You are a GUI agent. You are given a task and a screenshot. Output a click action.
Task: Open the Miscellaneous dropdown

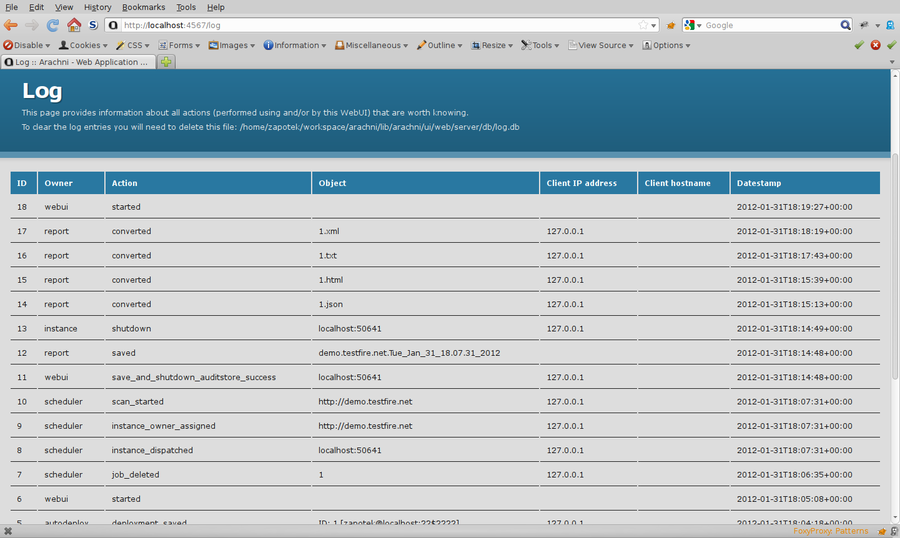point(371,45)
